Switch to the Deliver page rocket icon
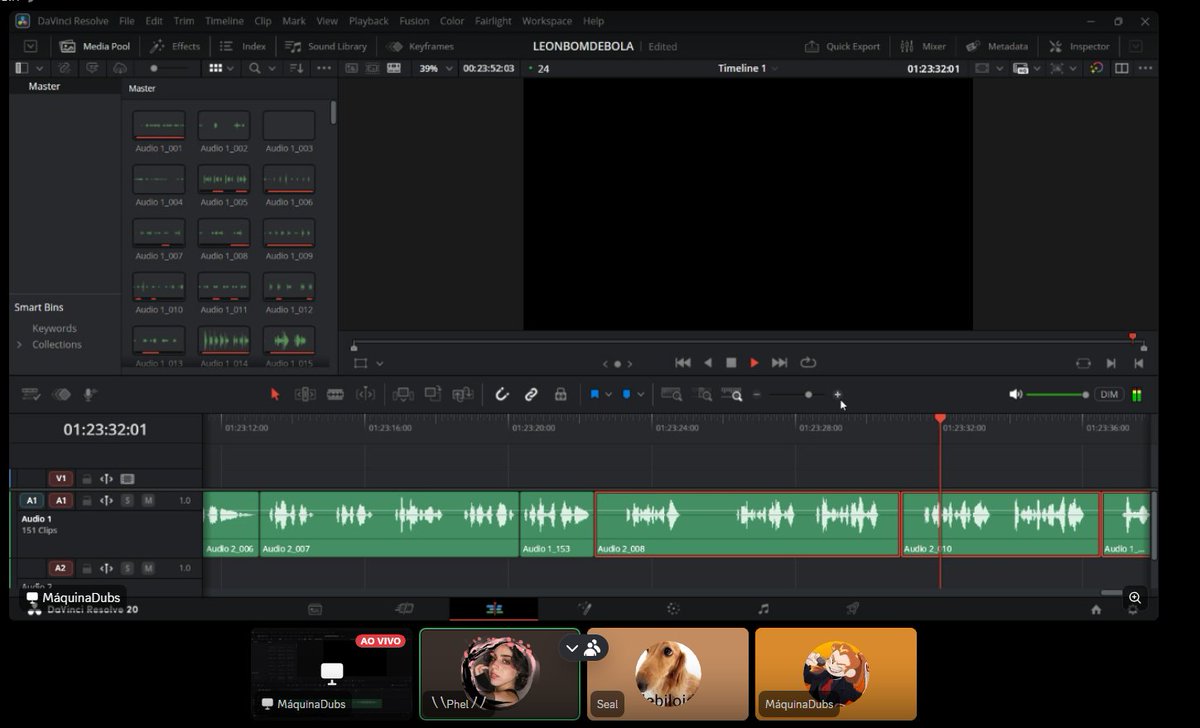Screen dimensions: 1200x728 point(852,608)
